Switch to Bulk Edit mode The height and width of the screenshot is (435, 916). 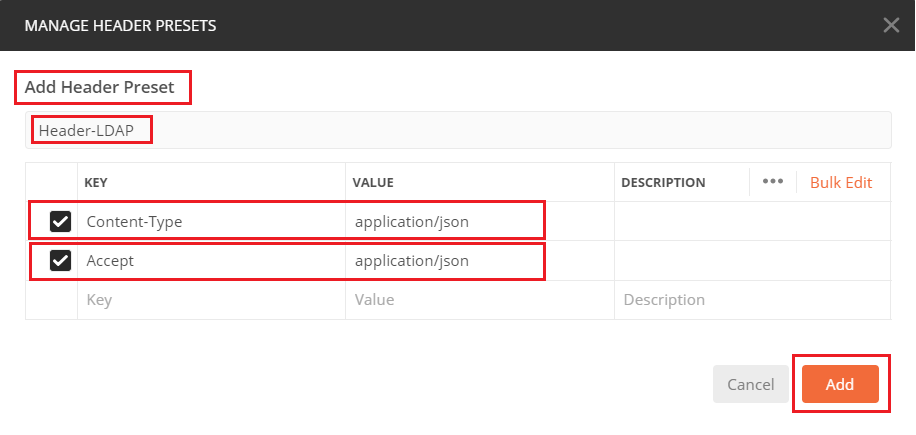[x=840, y=182]
